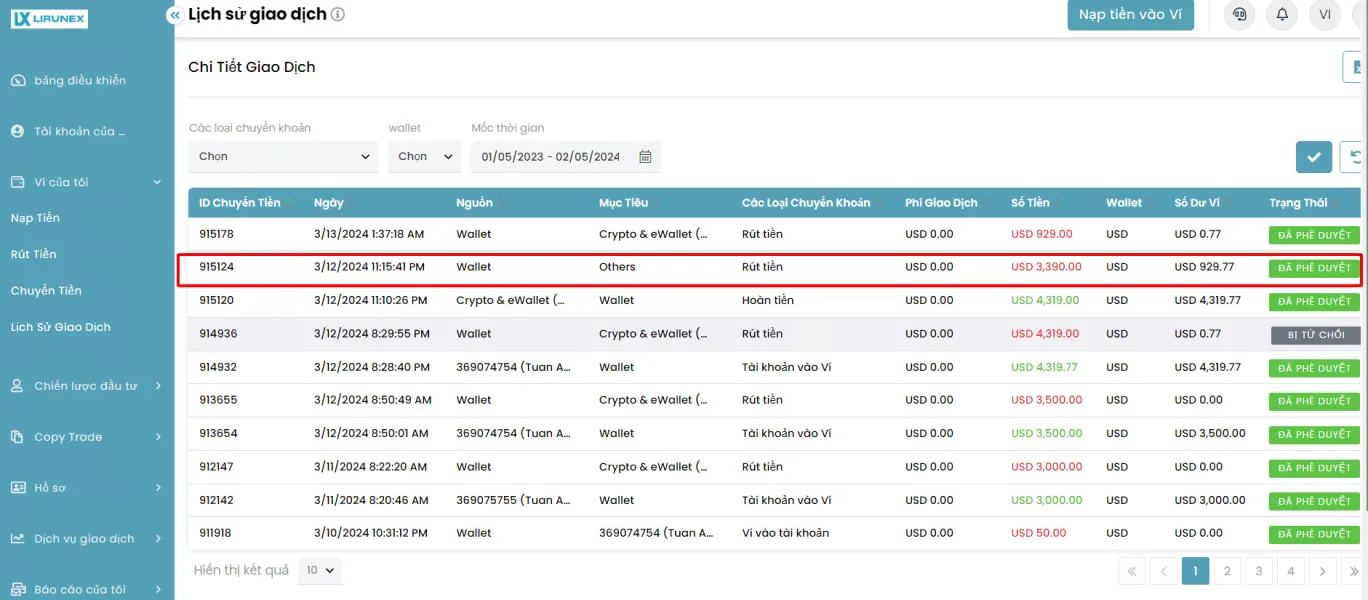Sort table by Ngày column header
Image resolution: width=1368 pixels, height=600 pixels.
coord(329,203)
